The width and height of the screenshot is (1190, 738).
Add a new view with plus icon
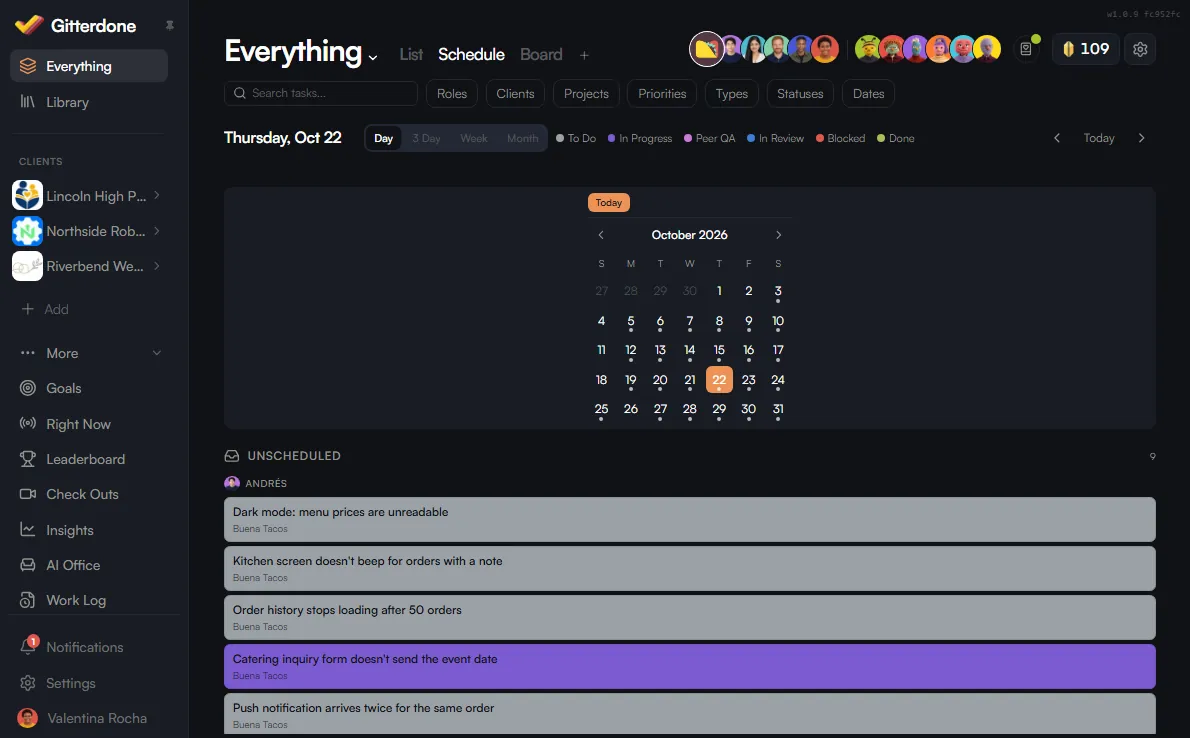[x=584, y=55]
